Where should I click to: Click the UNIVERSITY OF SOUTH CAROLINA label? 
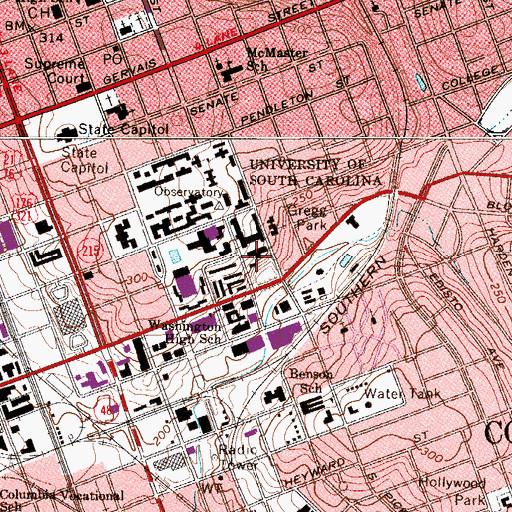point(316,173)
